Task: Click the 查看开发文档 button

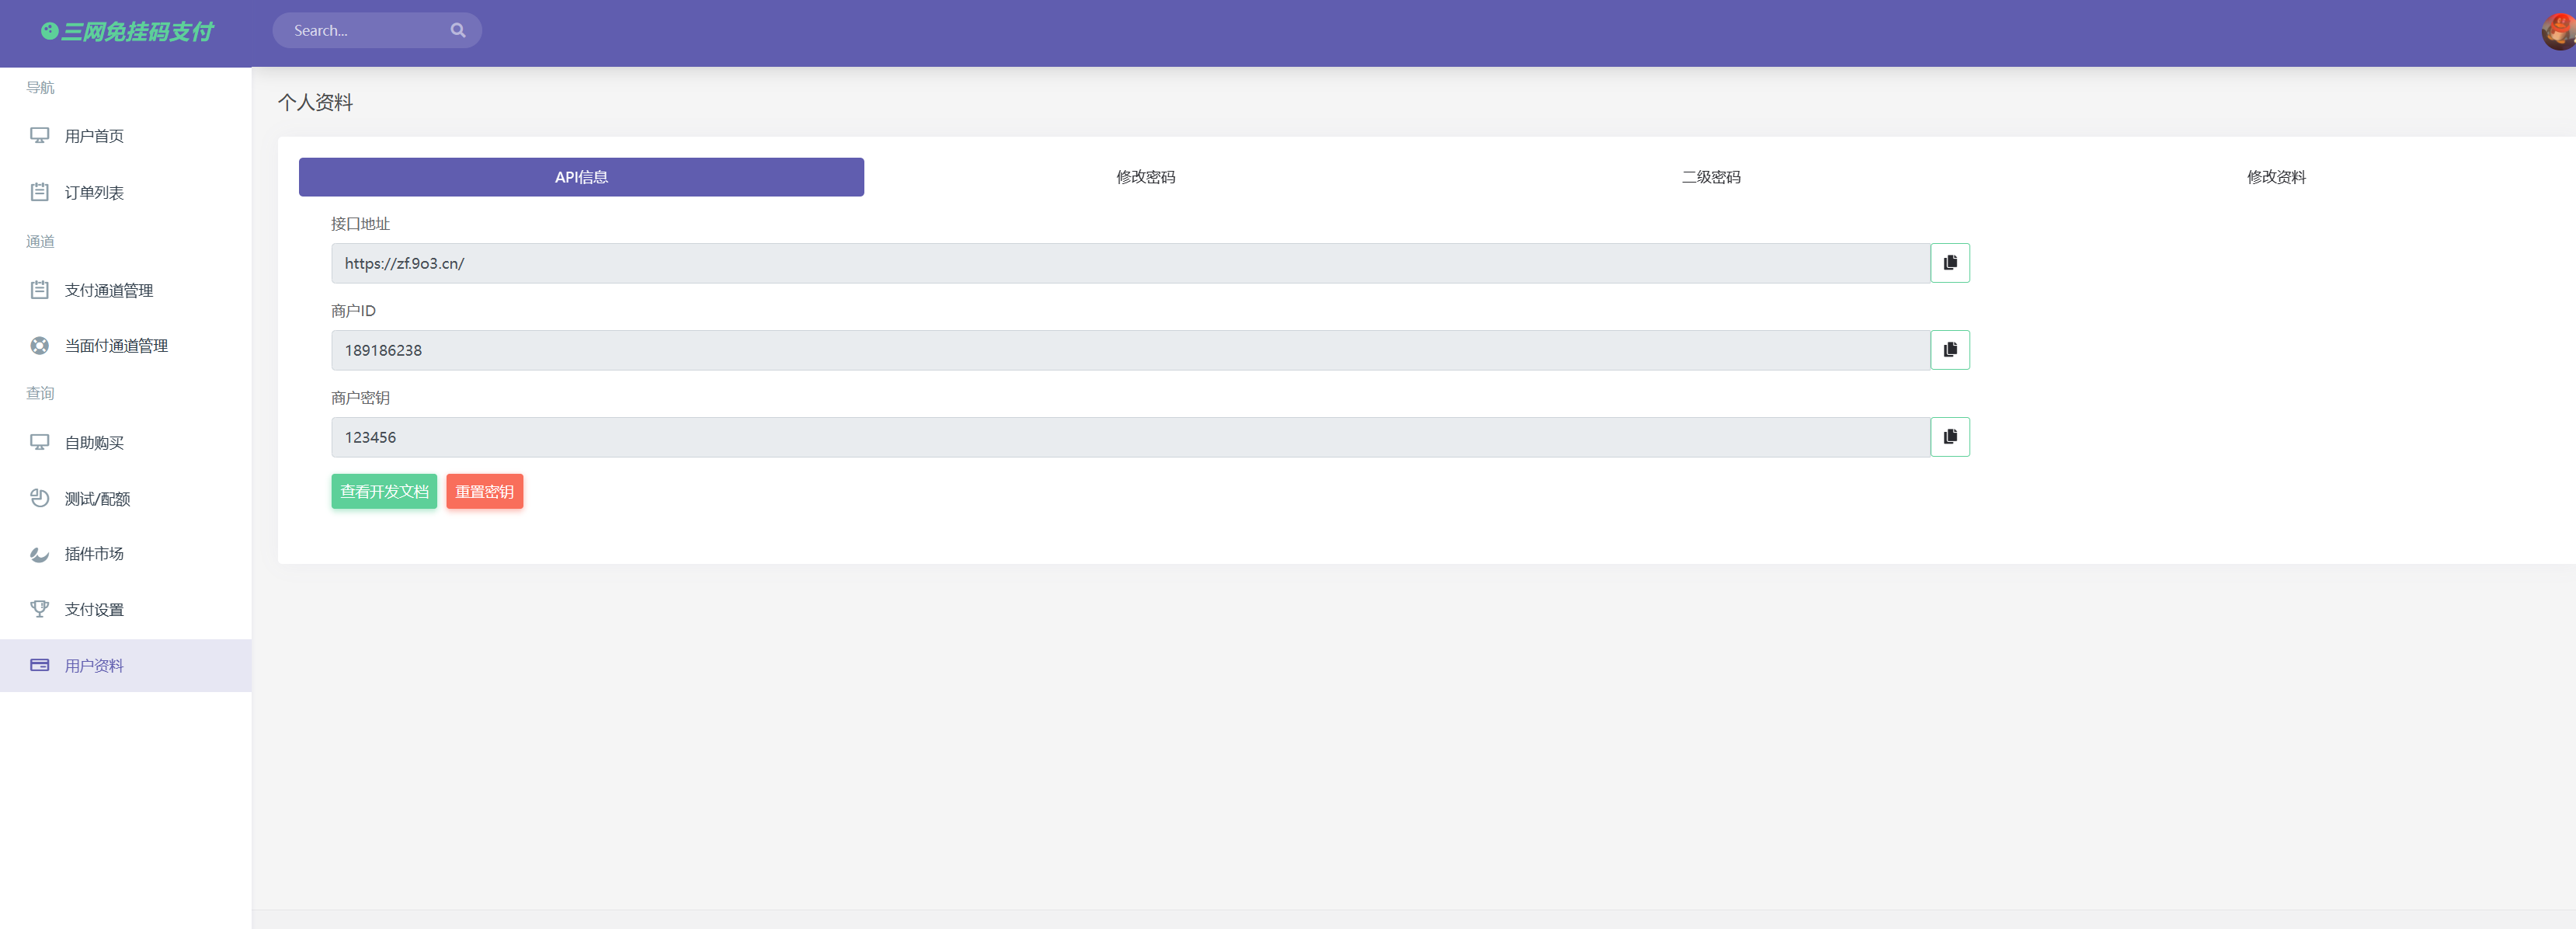Action: pos(384,491)
